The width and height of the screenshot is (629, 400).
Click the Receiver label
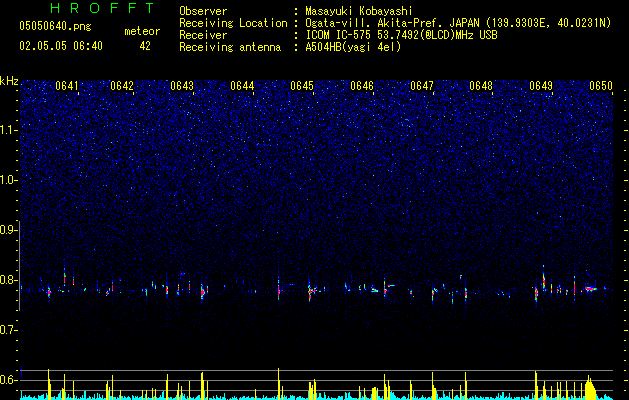(203, 35)
